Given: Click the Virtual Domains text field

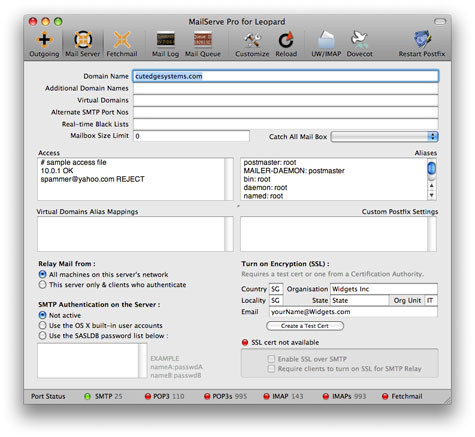Looking at the screenshot, I should coord(286,100).
